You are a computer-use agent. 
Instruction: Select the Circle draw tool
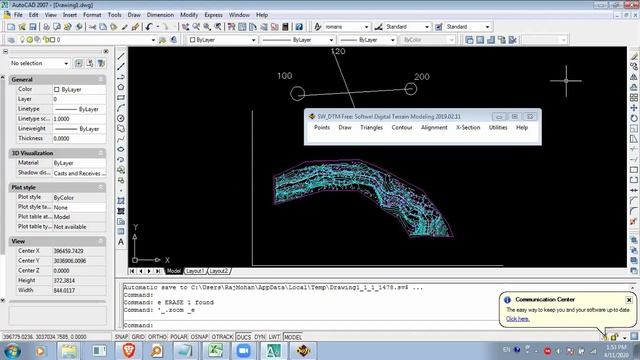[121, 118]
